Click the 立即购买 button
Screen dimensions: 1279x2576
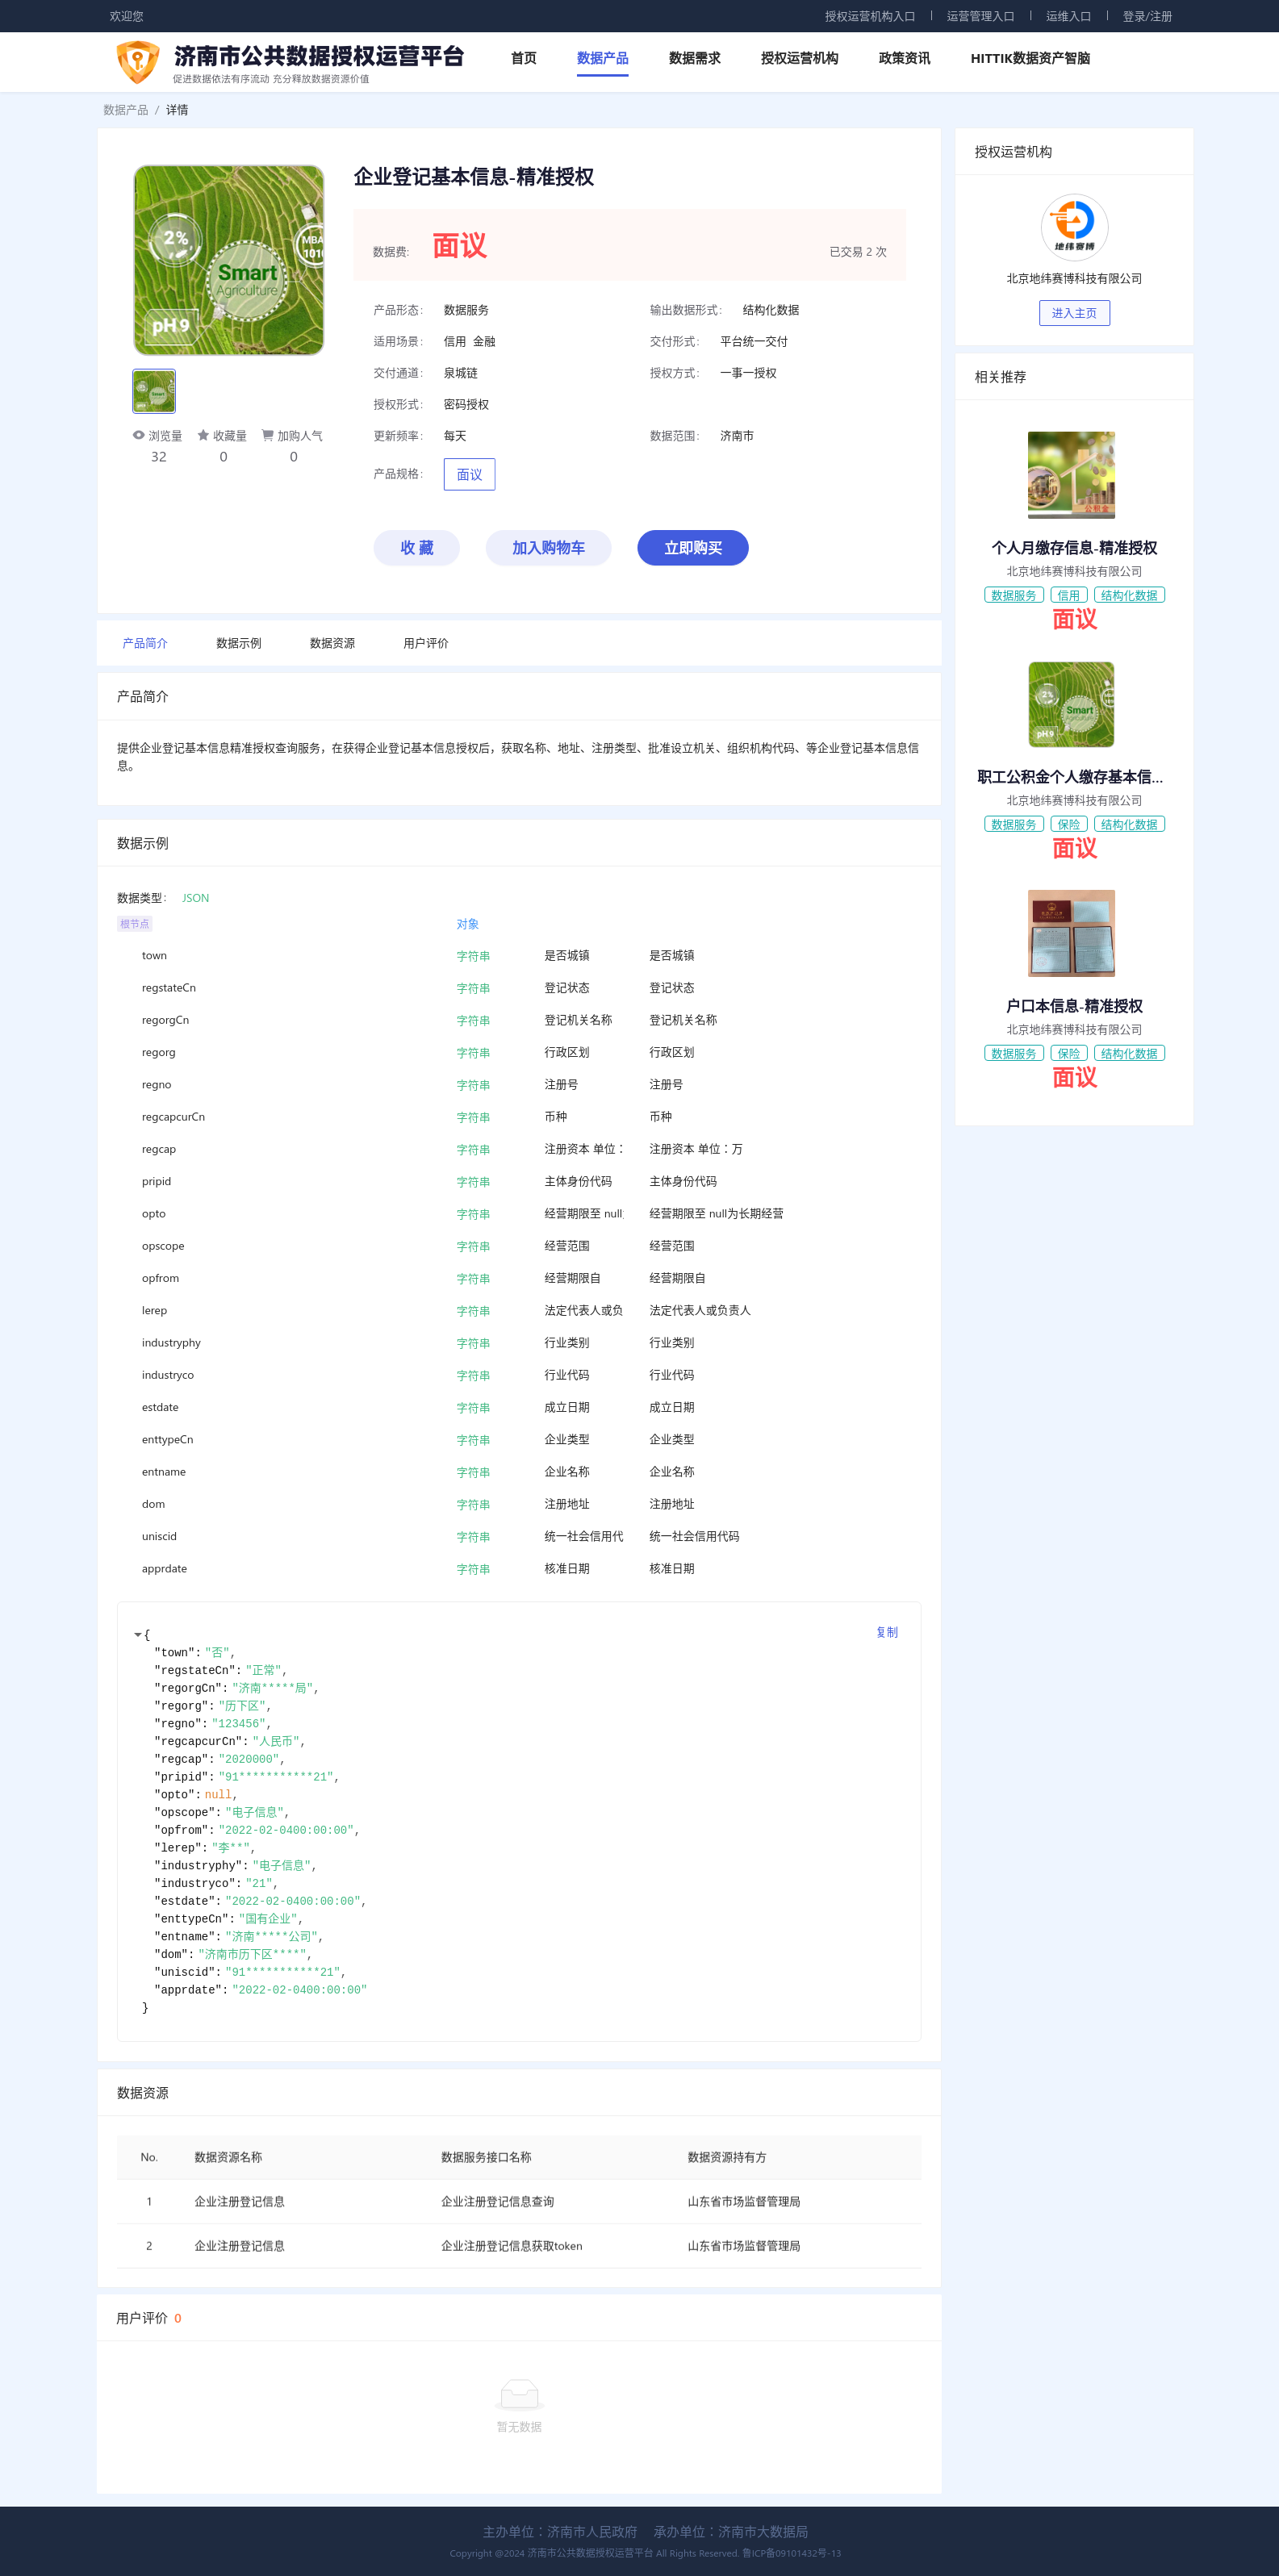[693, 548]
